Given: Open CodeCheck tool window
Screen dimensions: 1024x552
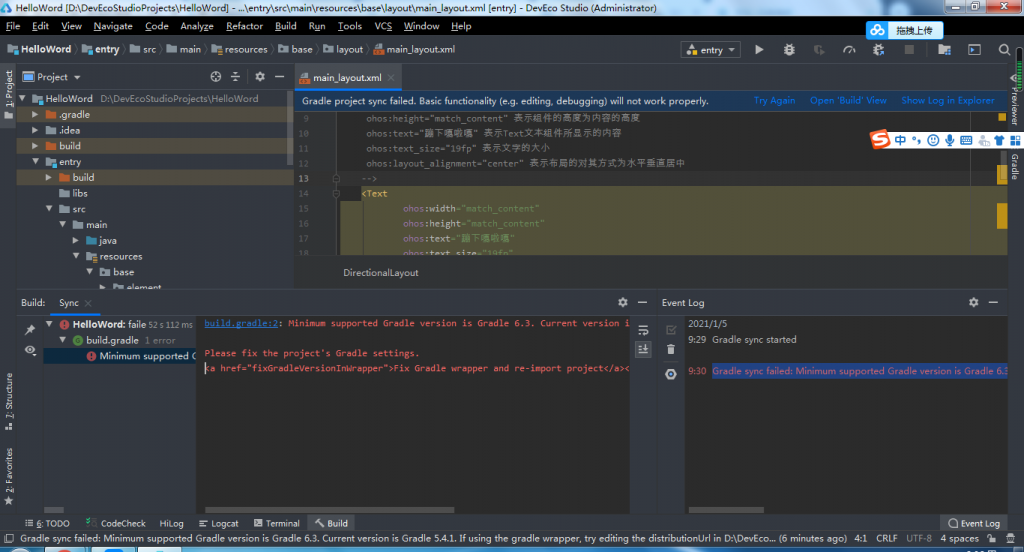Looking at the screenshot, I should 116,523.
